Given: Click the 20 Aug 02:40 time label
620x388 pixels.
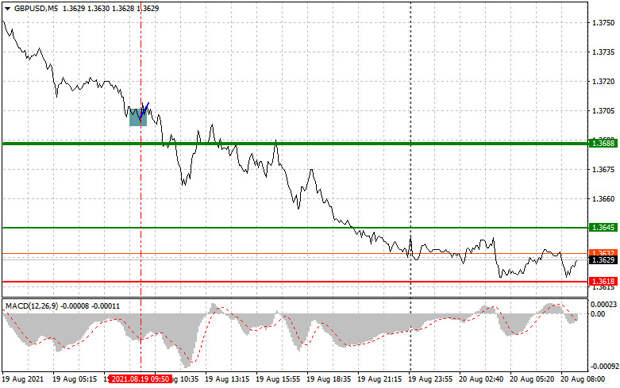Looking at the screenshot, I should pos(481,379).
